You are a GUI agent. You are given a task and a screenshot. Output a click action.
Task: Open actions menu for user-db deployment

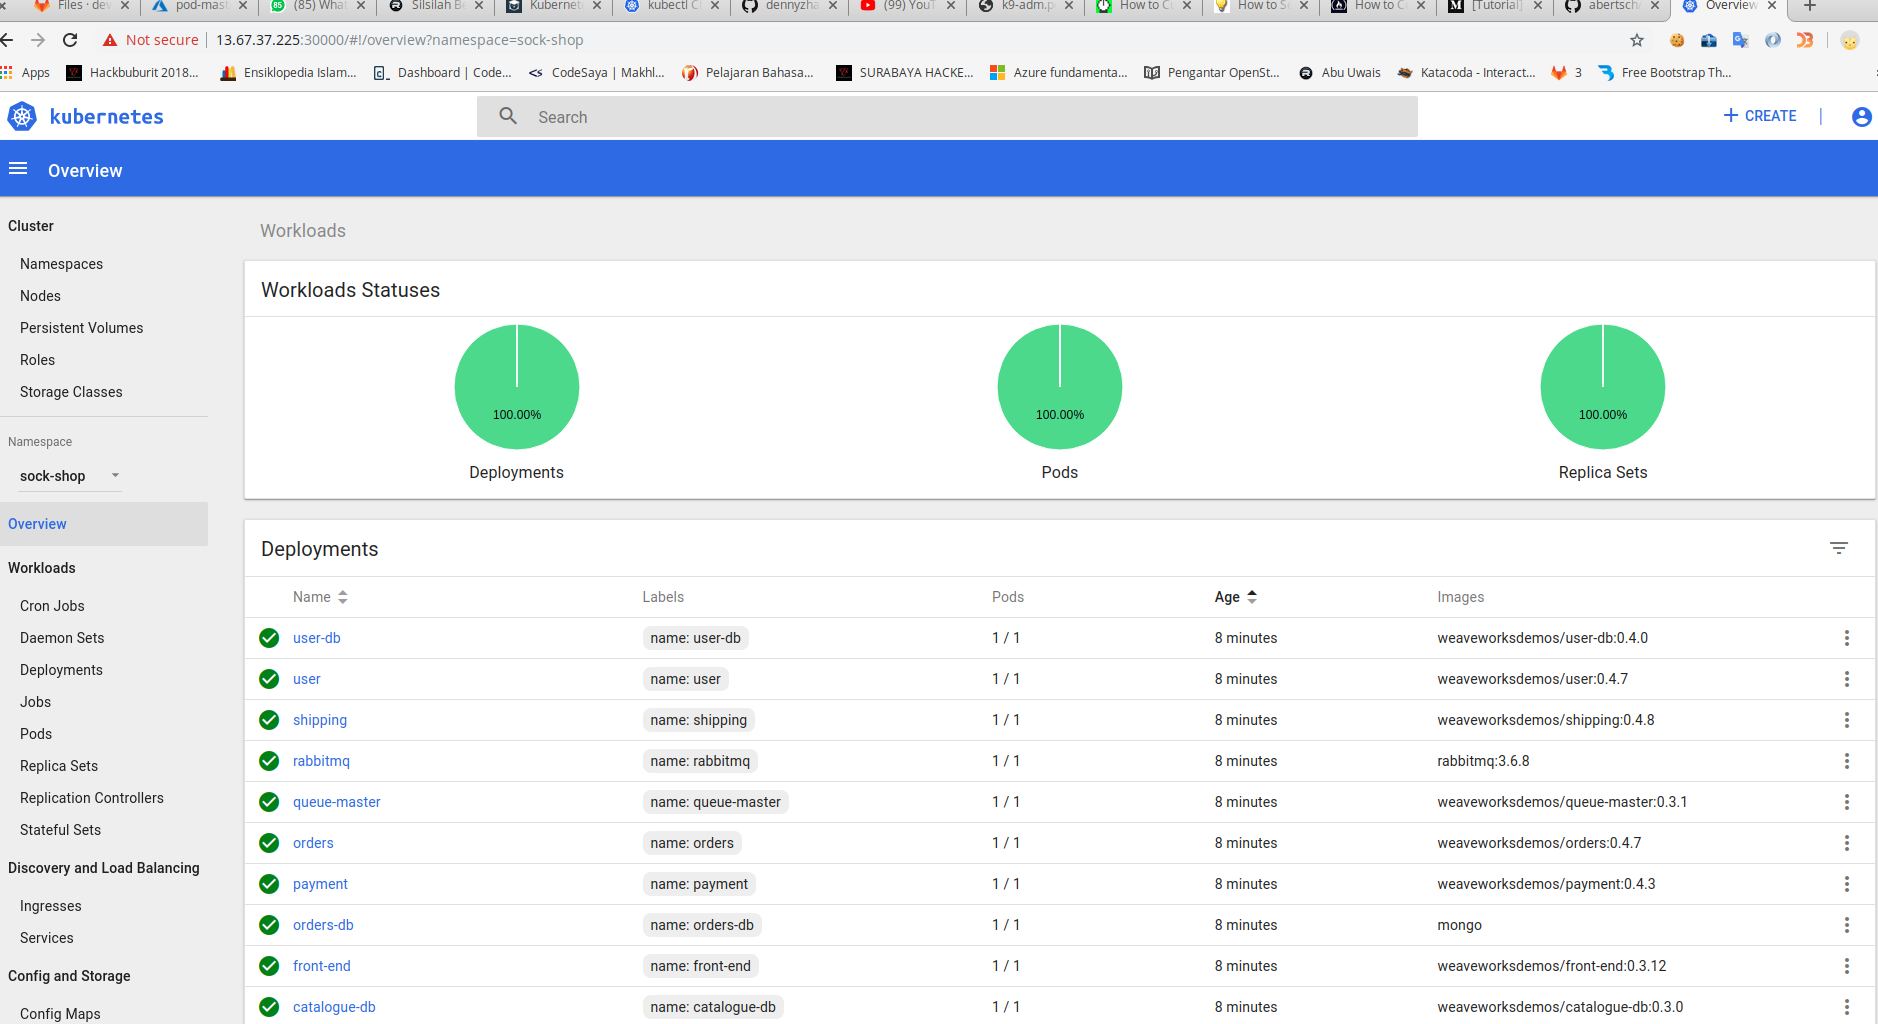pyautogui.click(x=1846, y=638)
